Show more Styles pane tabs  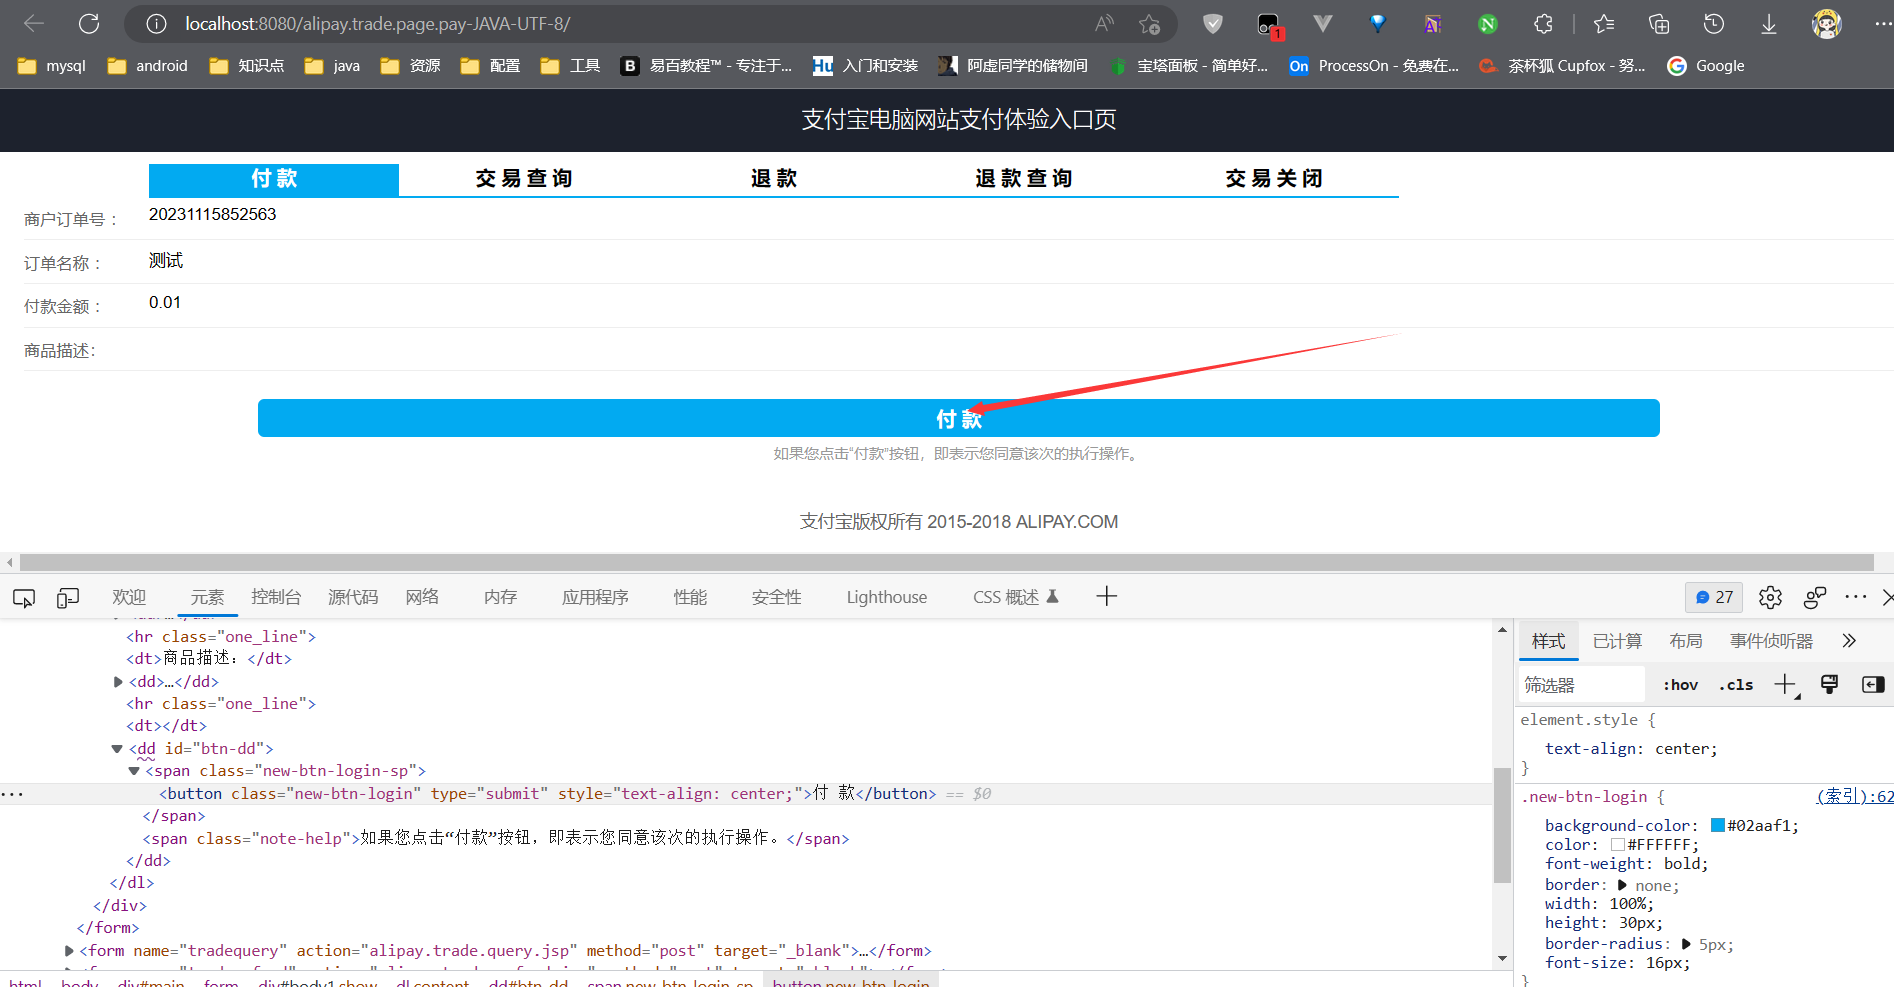pyautogui.click(x=1849, y=641)
